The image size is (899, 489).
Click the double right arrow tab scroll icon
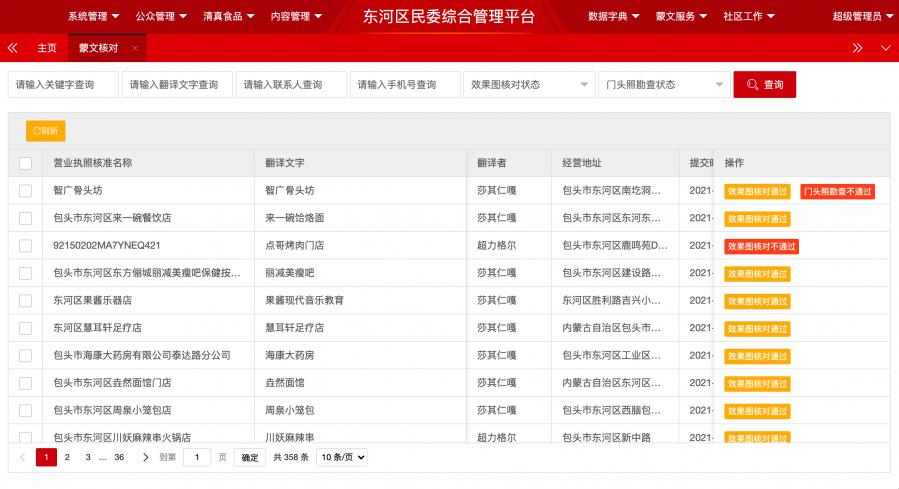[x=857, y=48]
